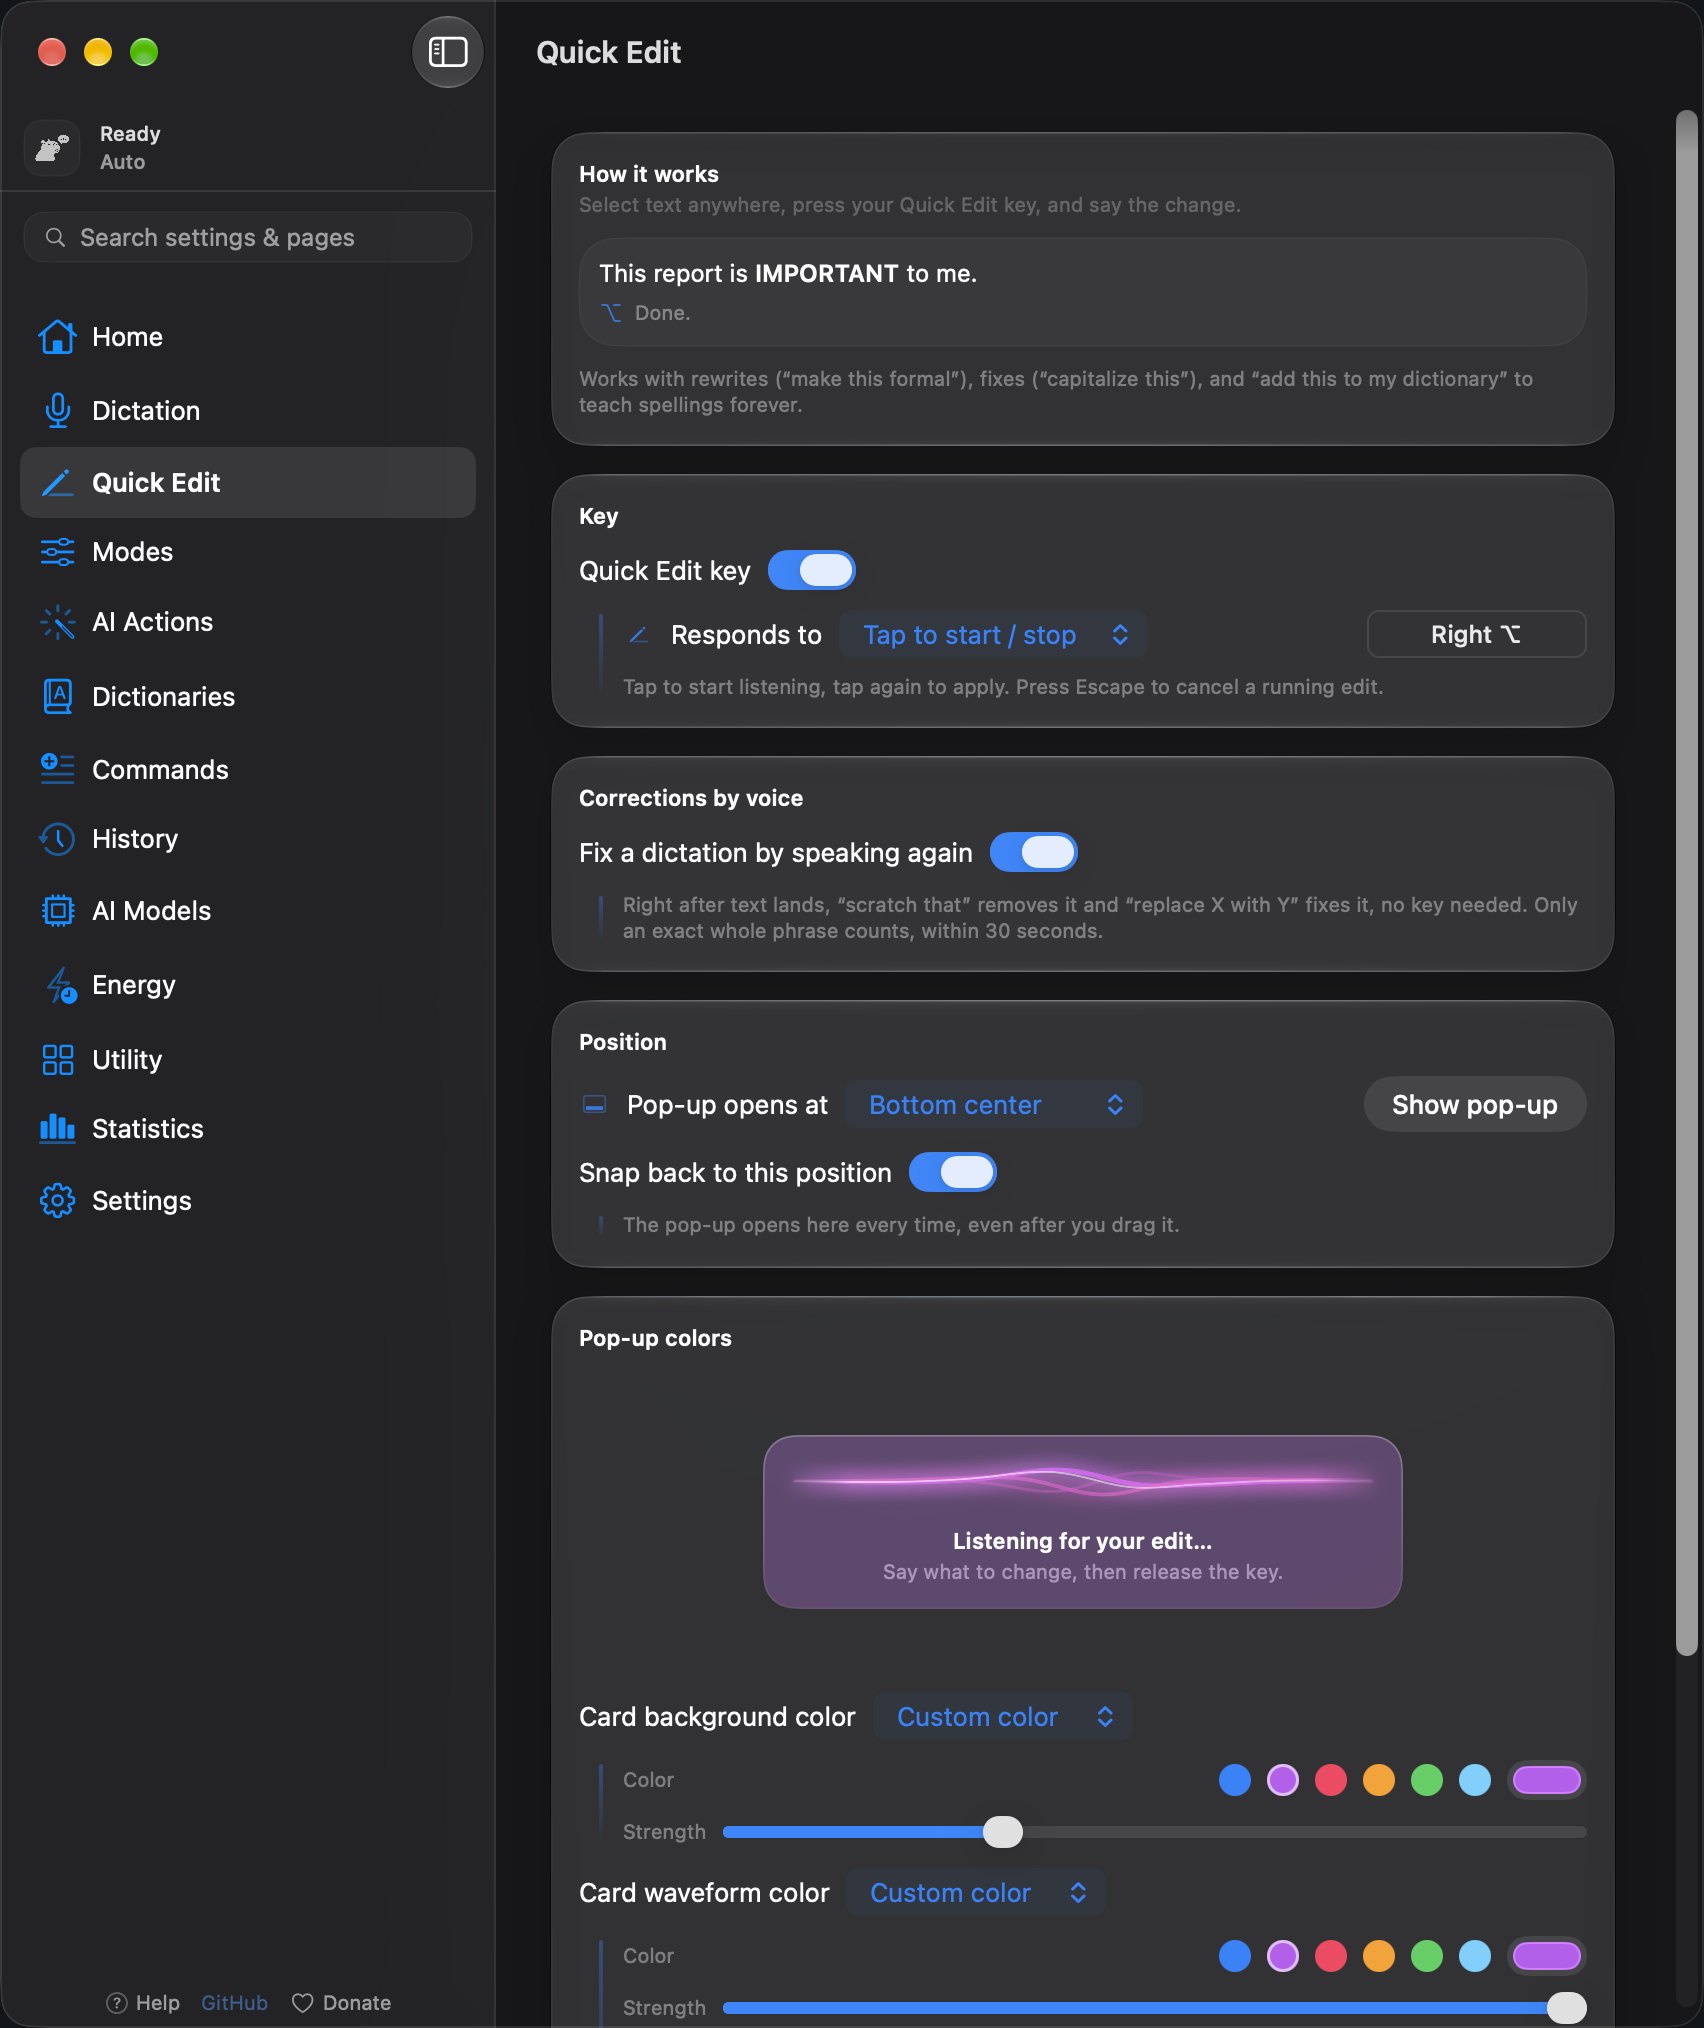Toggle the sidebar visibility icon
The height and width of the screenshot is (2028, 1704).
click(x=447, y=52)
